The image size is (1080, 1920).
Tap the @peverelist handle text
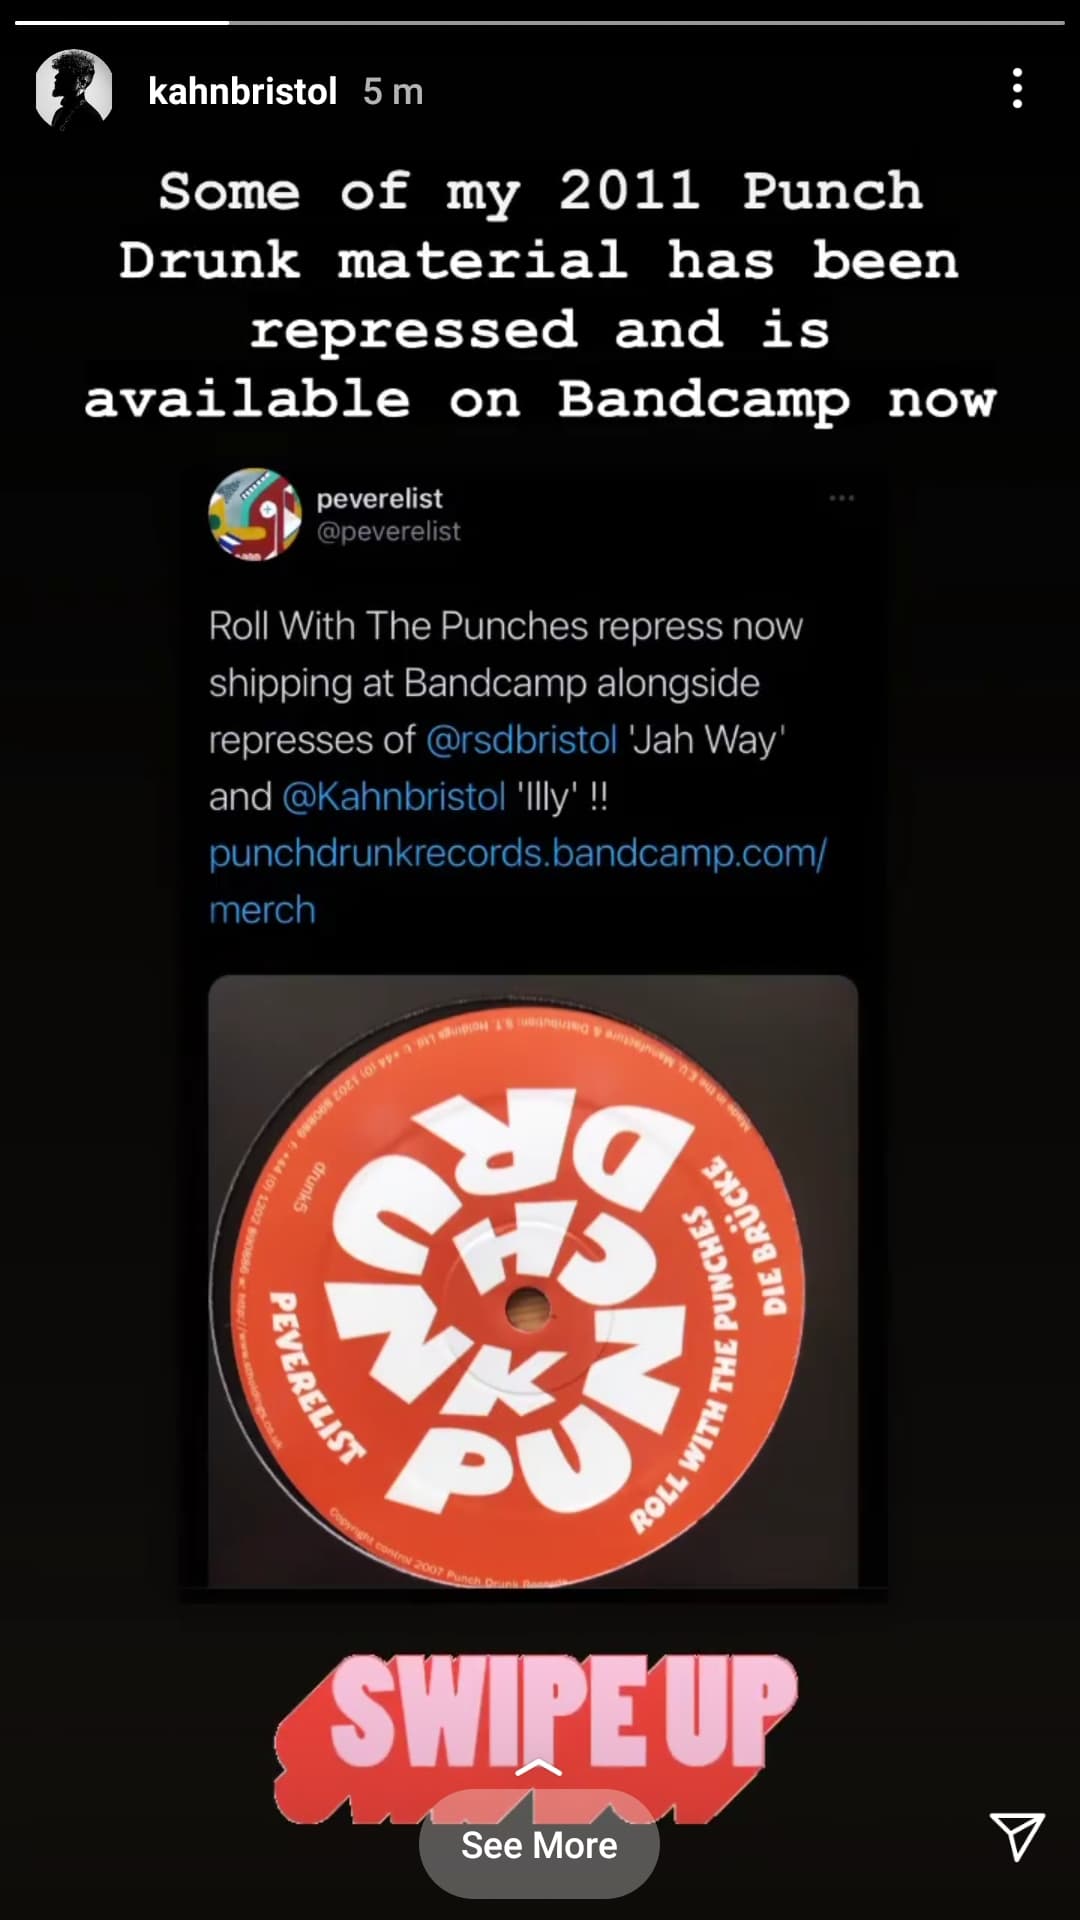pos(388,532)
